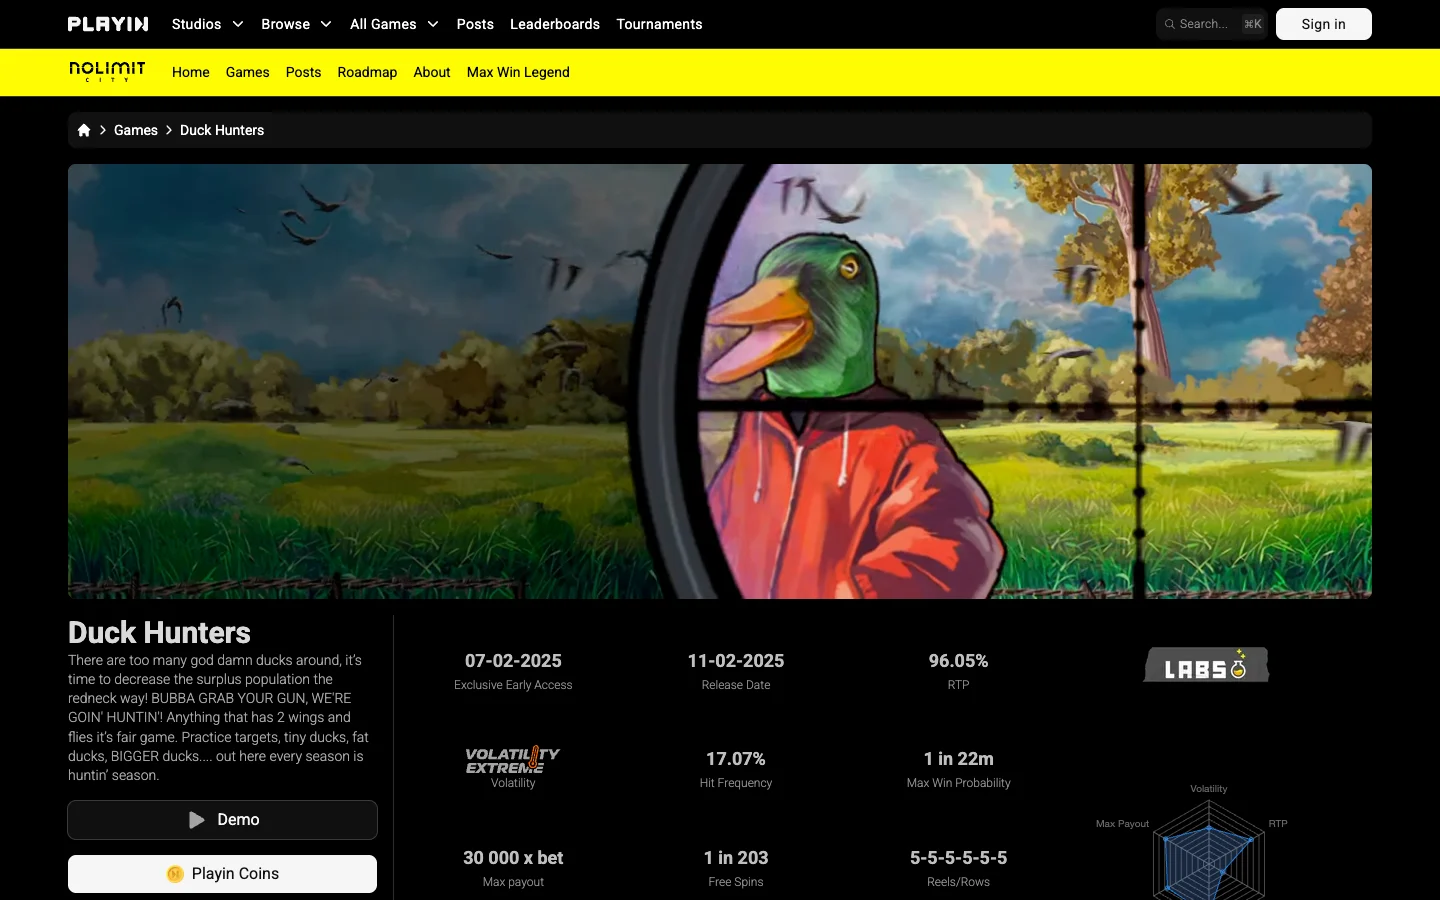Expand the Browse dropdown

(x=296, y=24)
